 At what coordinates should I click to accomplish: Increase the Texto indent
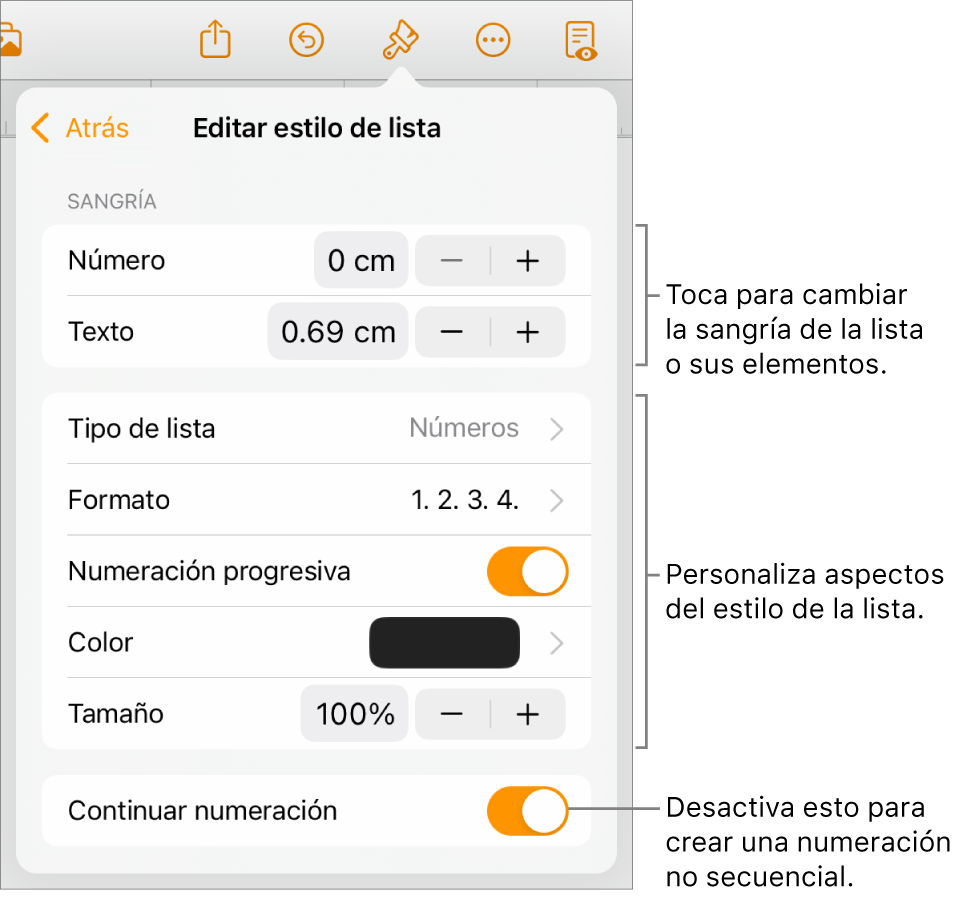pyautogui.click(x=528, y=332)
